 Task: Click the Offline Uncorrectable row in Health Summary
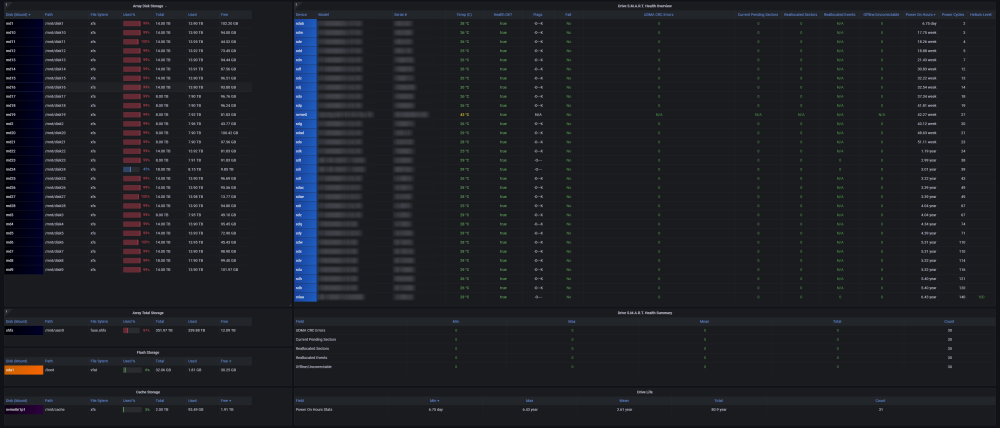click(645, 367)
